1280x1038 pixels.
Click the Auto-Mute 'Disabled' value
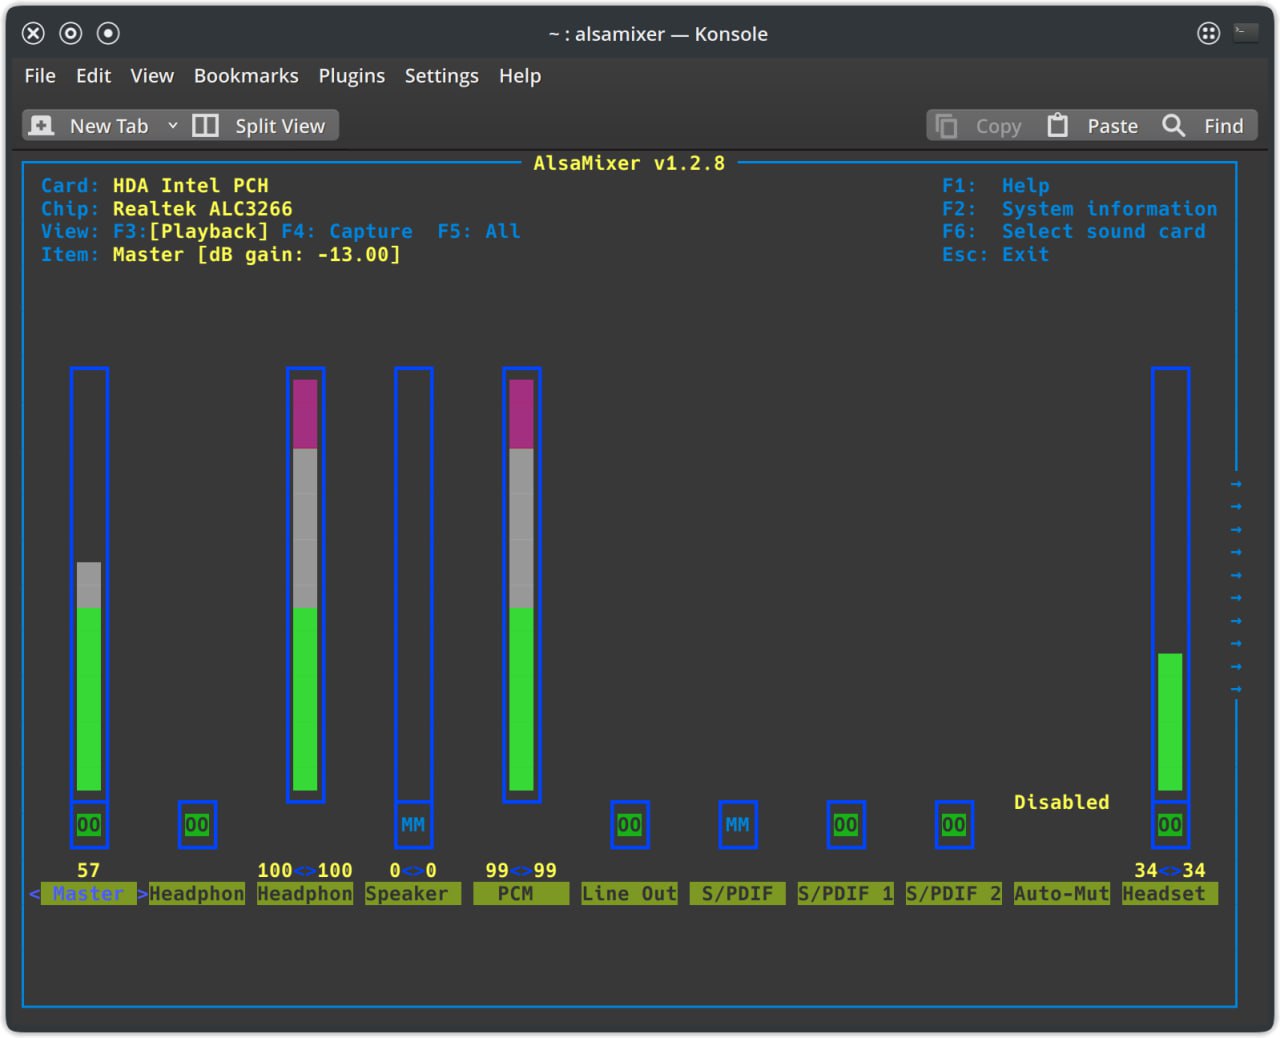[x=1061, y=802]
